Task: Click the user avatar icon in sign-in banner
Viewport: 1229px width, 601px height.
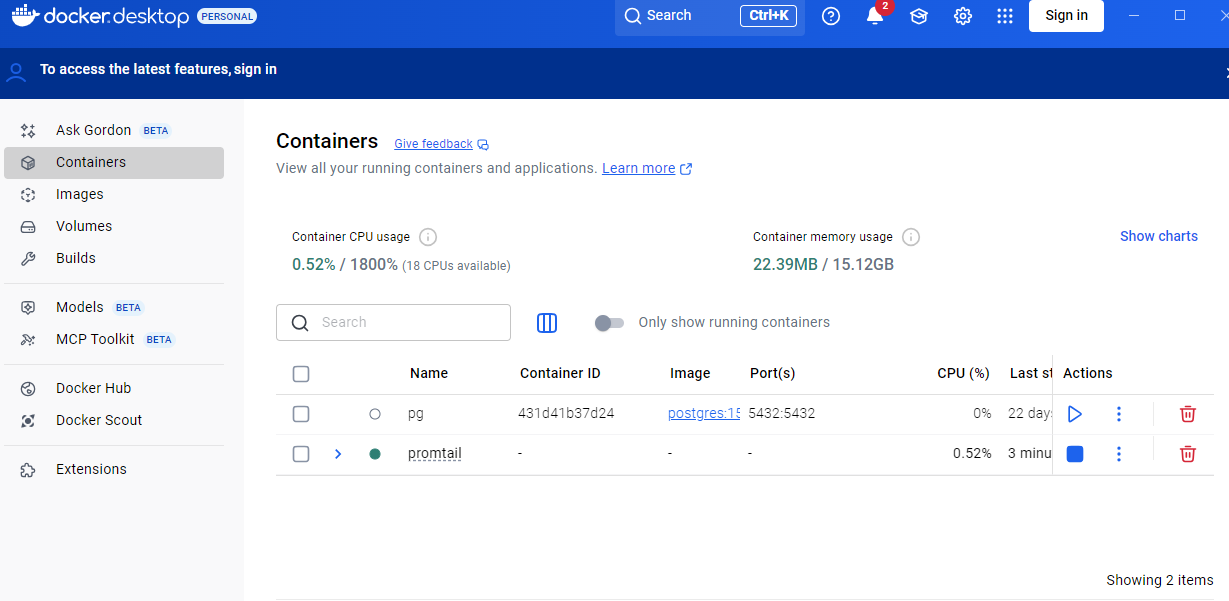Action: [x=15, y=71]
